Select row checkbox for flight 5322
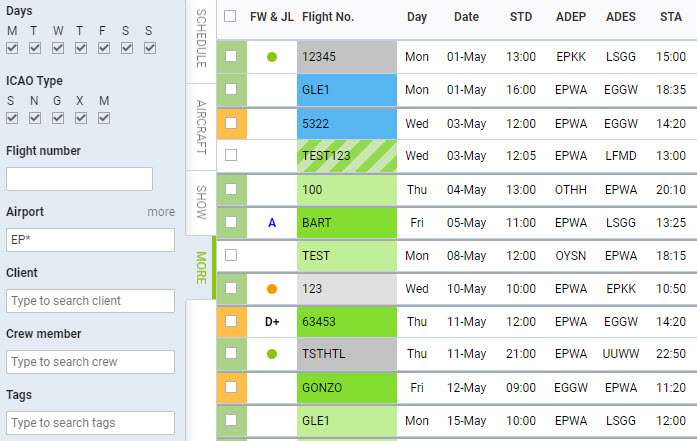Image resolution: width=697 pixels, height=441 pixels. tap(231, 123)
